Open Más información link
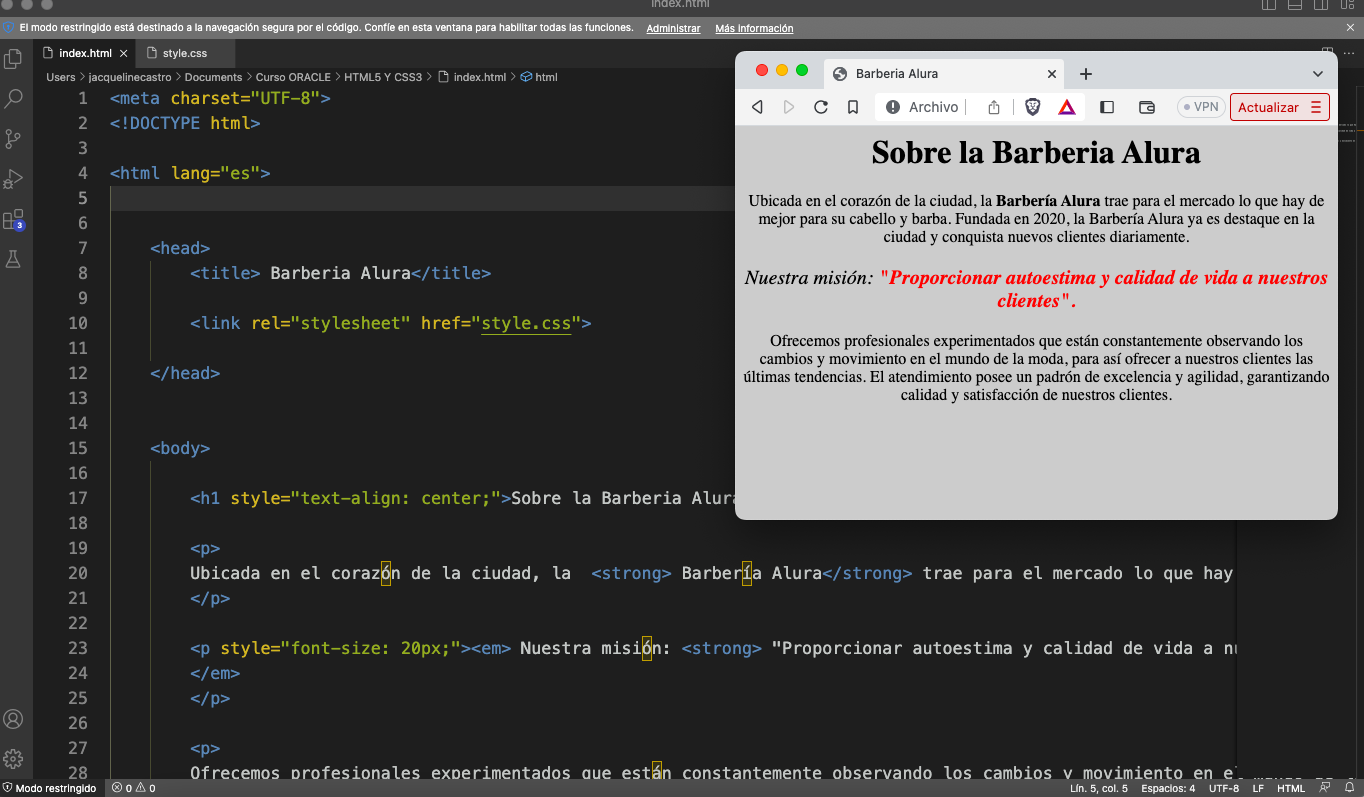Viewport: 1364px width, 797px height. [754, 28]
